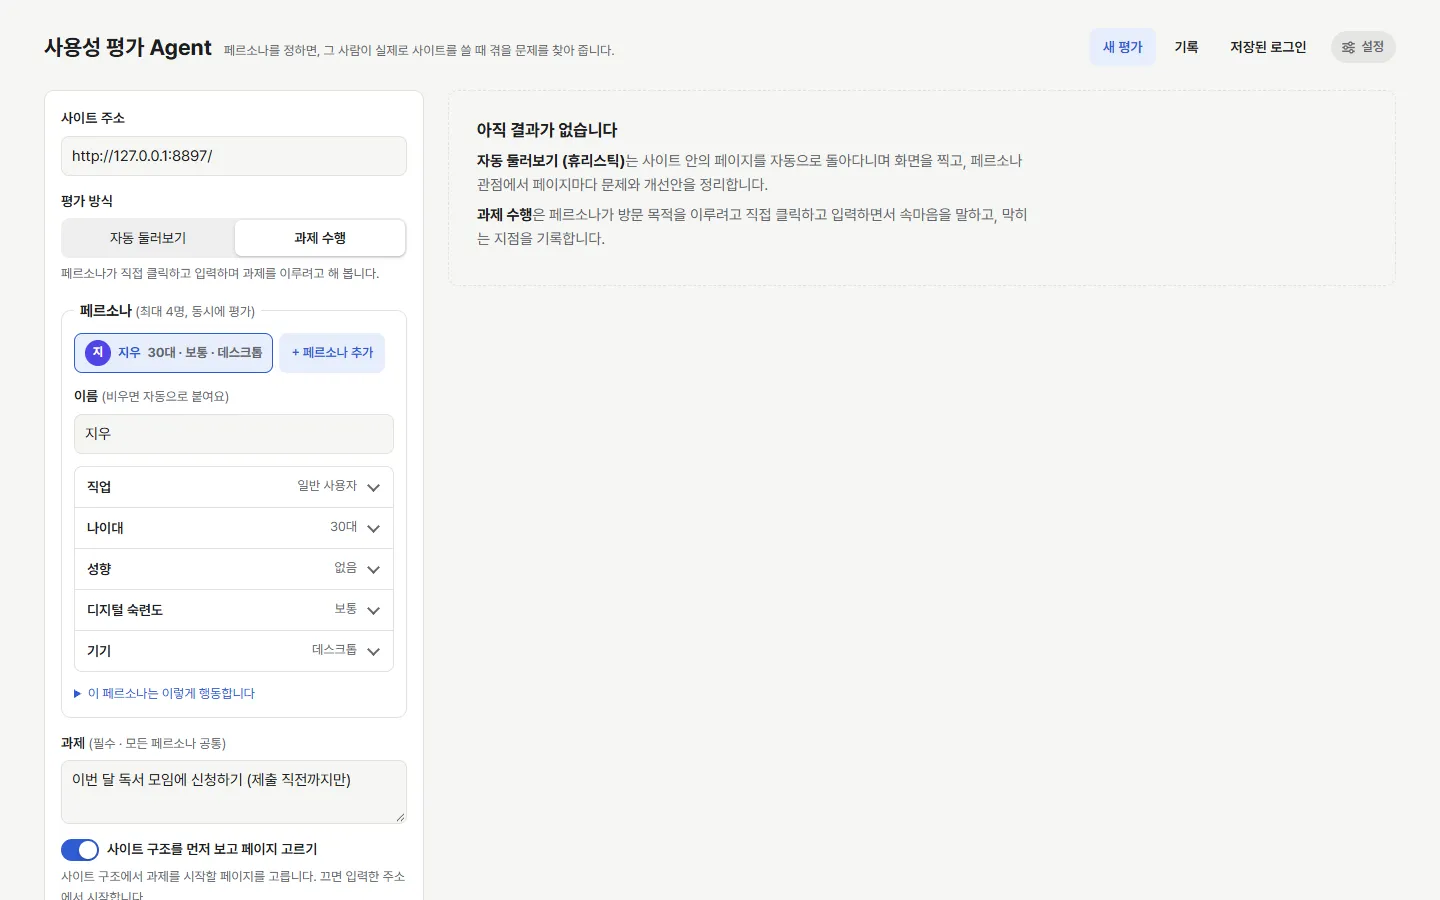Viewport: 1440px width, 900px height.
Task: Select the 지우 persona chip
Action: [x=173, y=353]
